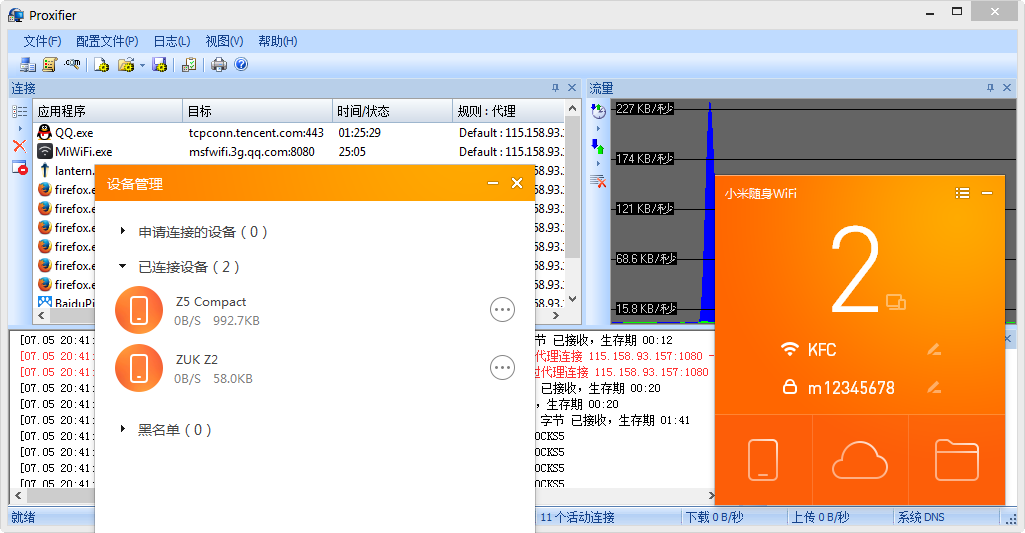This screenshot has height=533, width=1025.
Task: Close 设备管理 dialog
Action: [517, 183]
